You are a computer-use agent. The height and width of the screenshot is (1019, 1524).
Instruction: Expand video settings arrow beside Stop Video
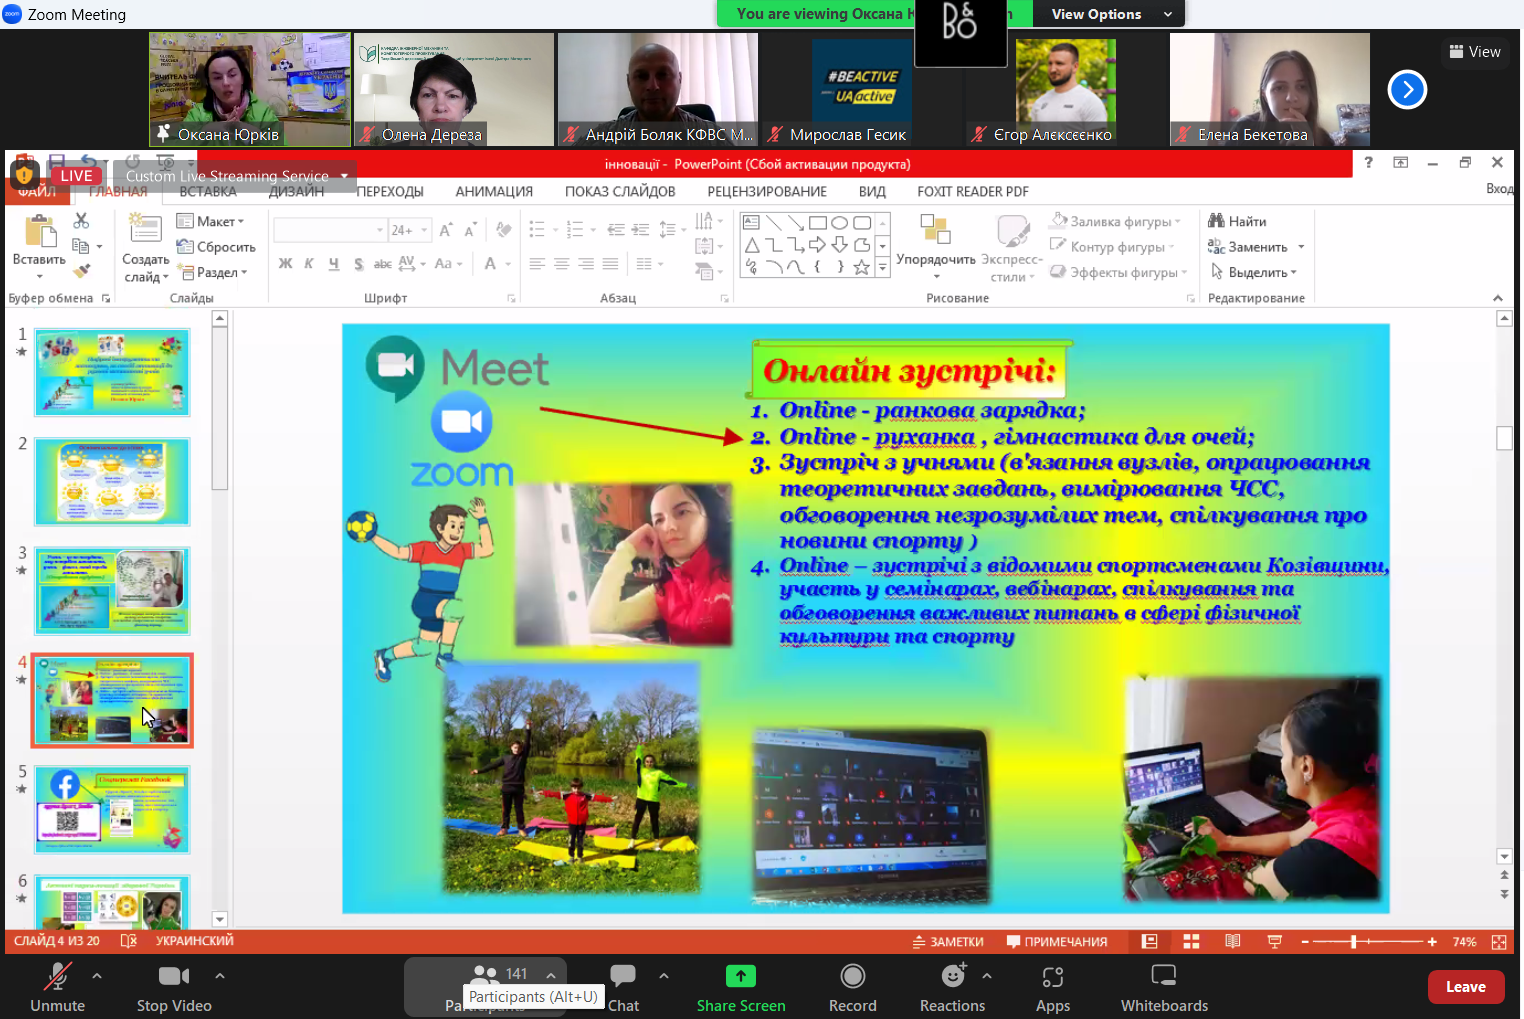(x=219, y=976)
